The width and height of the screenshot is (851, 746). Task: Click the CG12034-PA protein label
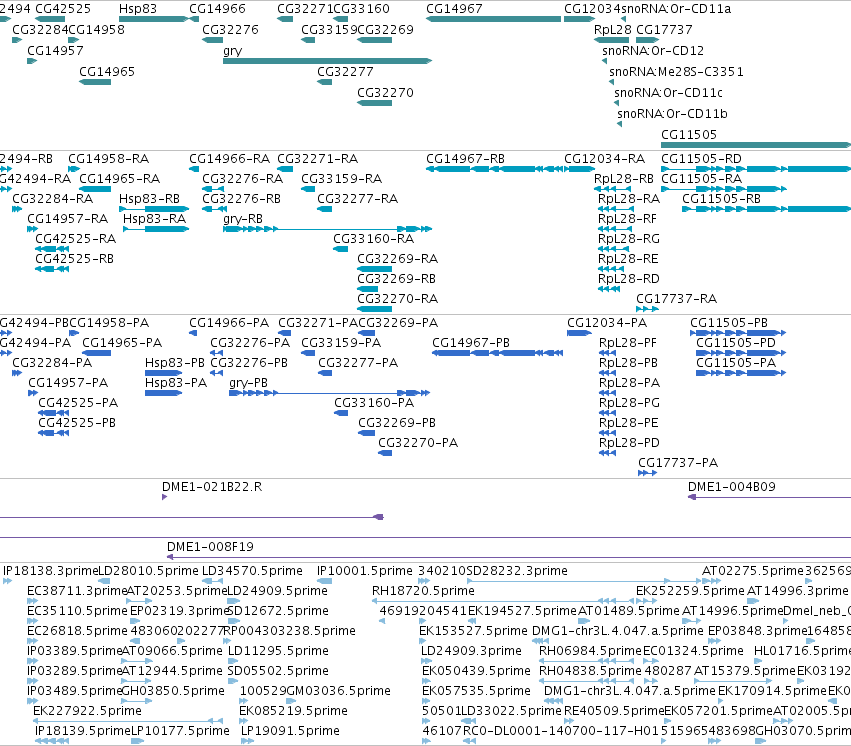pos(607,323)
